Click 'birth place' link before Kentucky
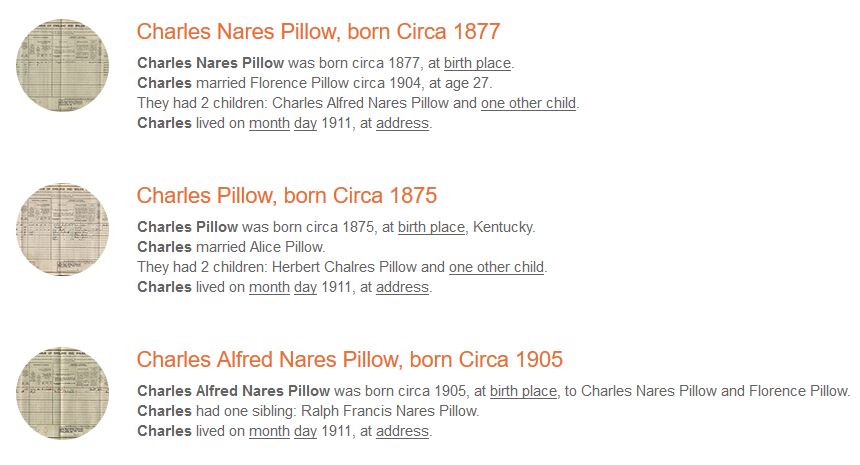Viewport: 860px width, 465px height. (x=431, y=227)
